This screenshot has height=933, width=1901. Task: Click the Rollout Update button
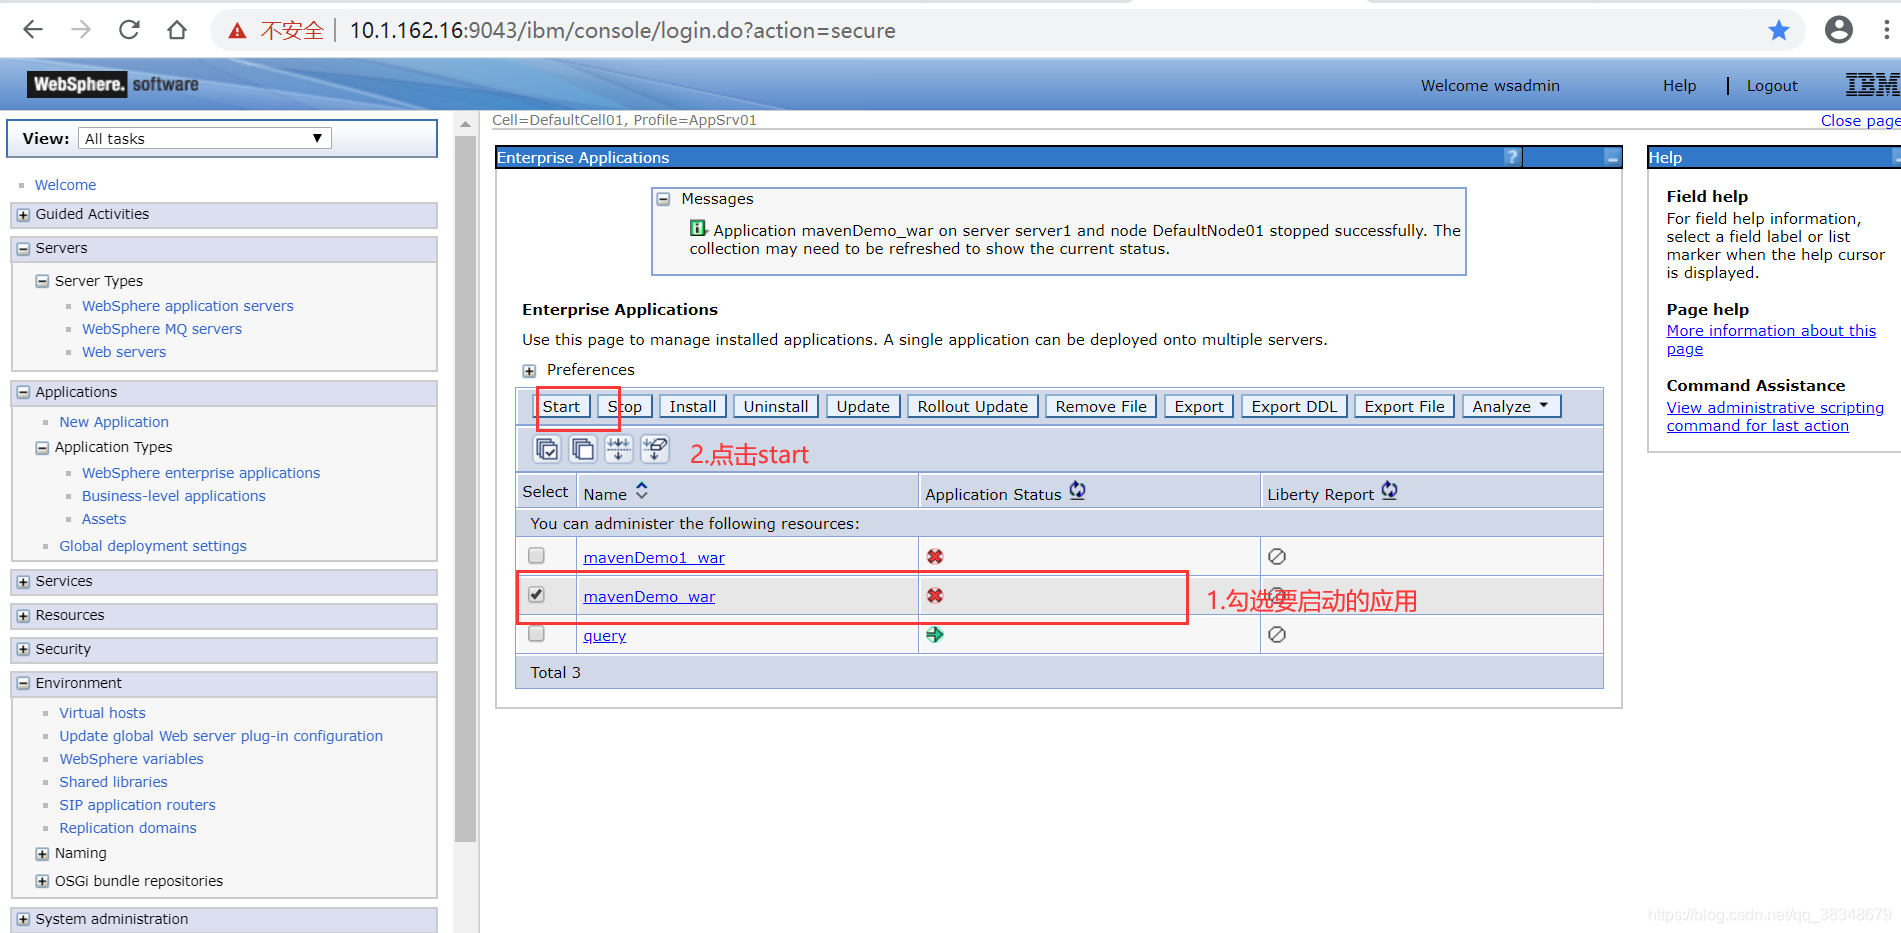pos(972,406)
